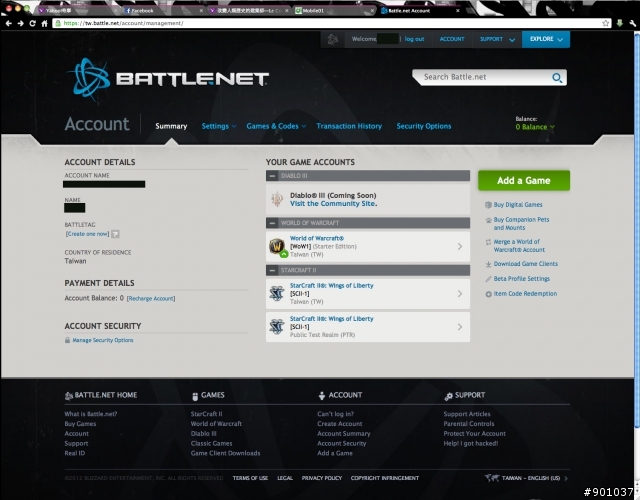640x500 pixels.
Task: Bookmark the page with star icon
Action: pyautogui.click(x=606, y=23)
